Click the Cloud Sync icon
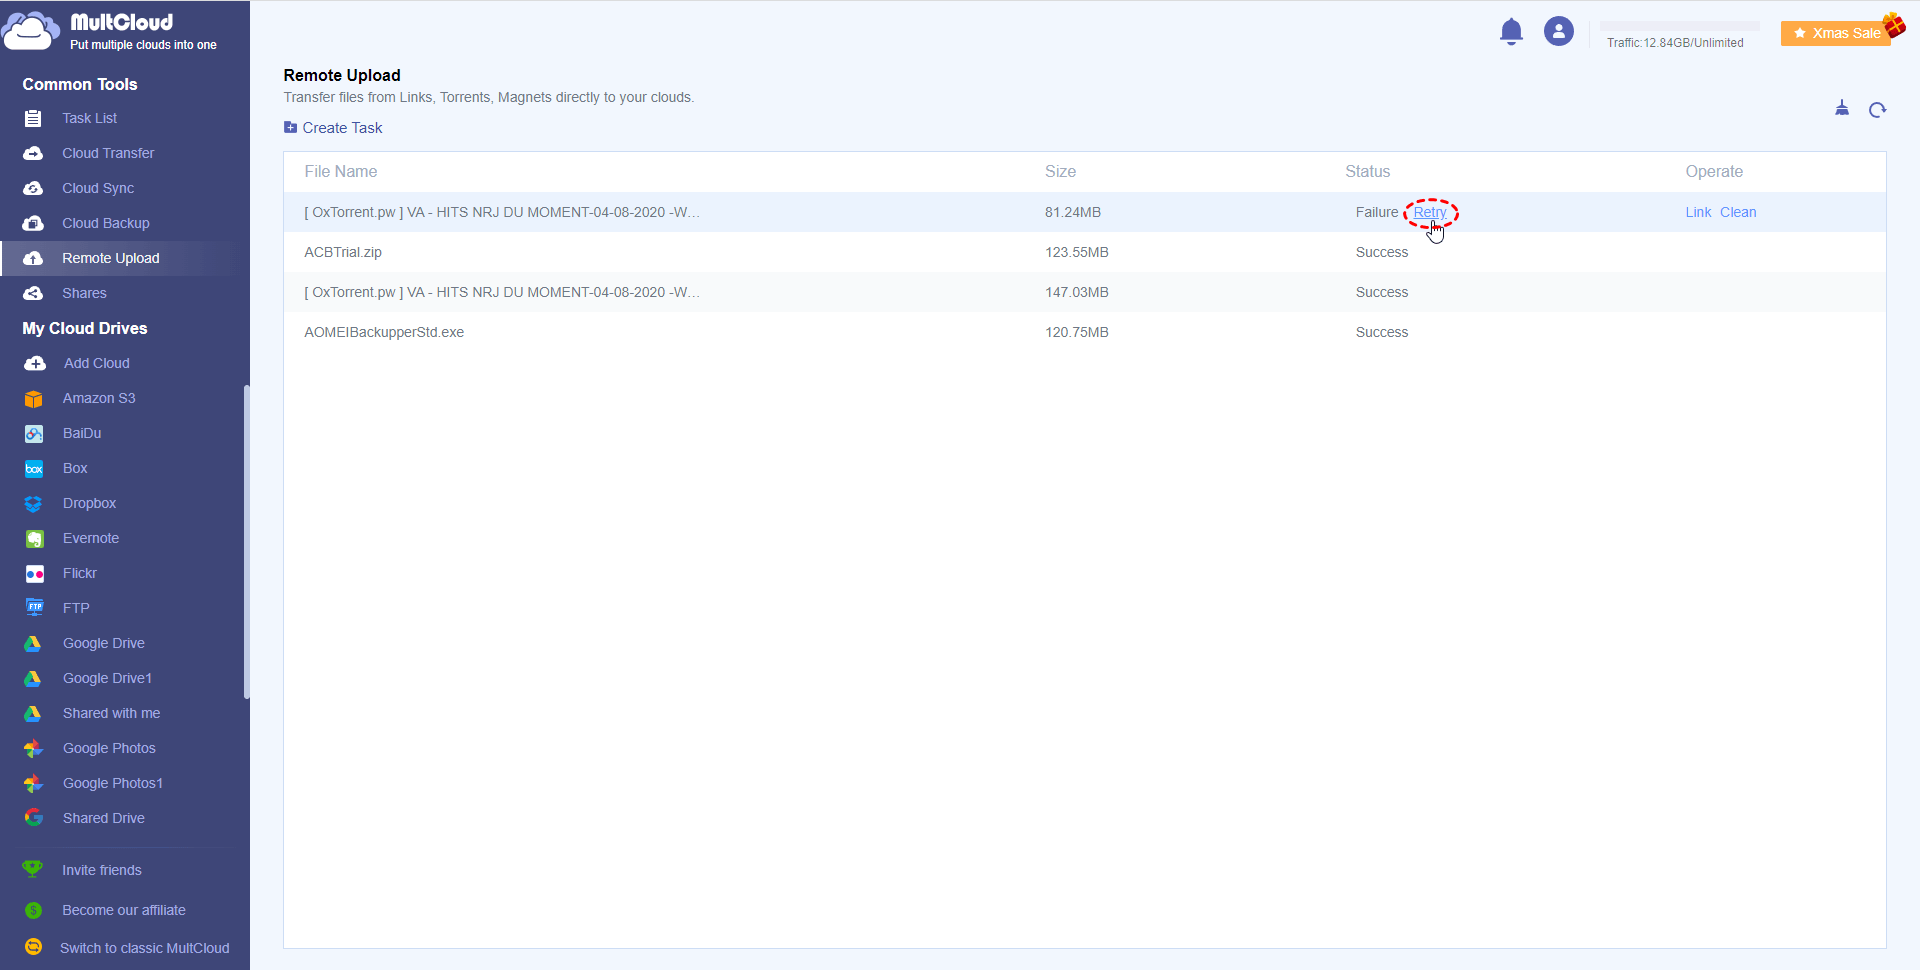Screen dimensions: 1920x970 click(33, 189)
